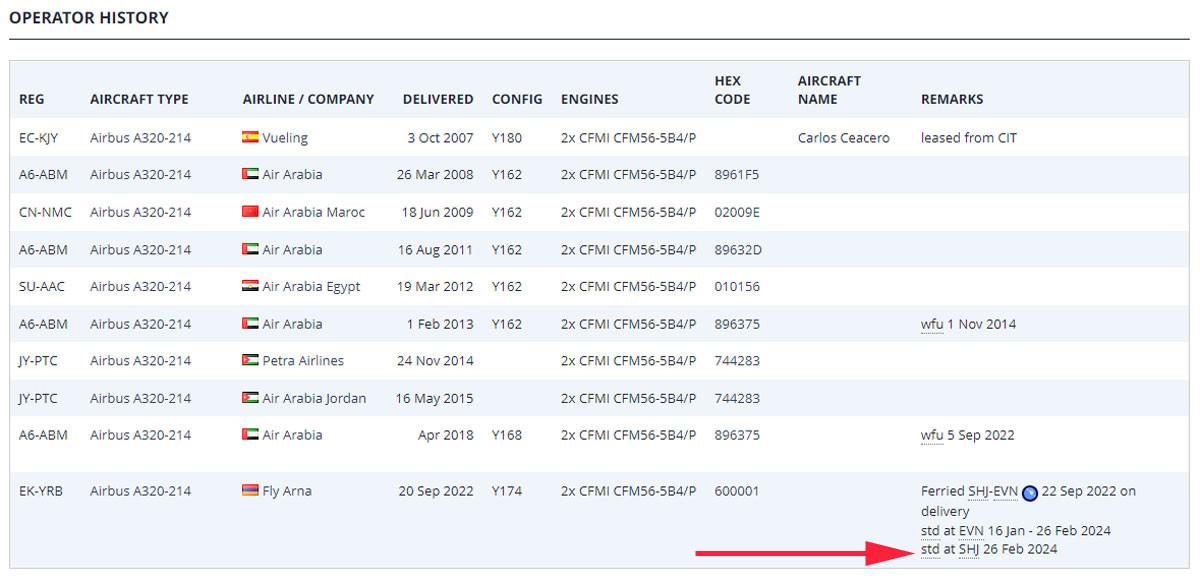Viewport: 1200px width, 579px height.
Task: Click the hex code 8961F5
Action: [737, 174]
